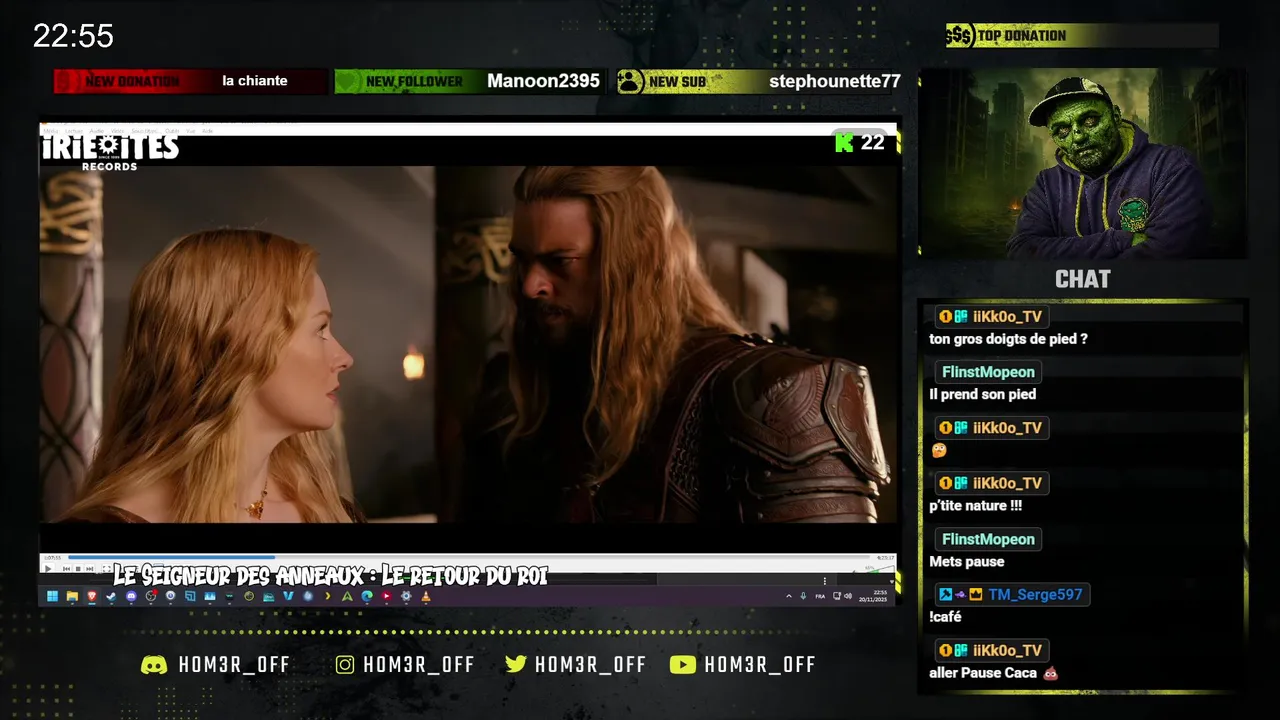Click the Instagram HOM3R_OFF social handle
Image resolution: width=1280 pixels, height=720 pixels.
pos(405,664)
